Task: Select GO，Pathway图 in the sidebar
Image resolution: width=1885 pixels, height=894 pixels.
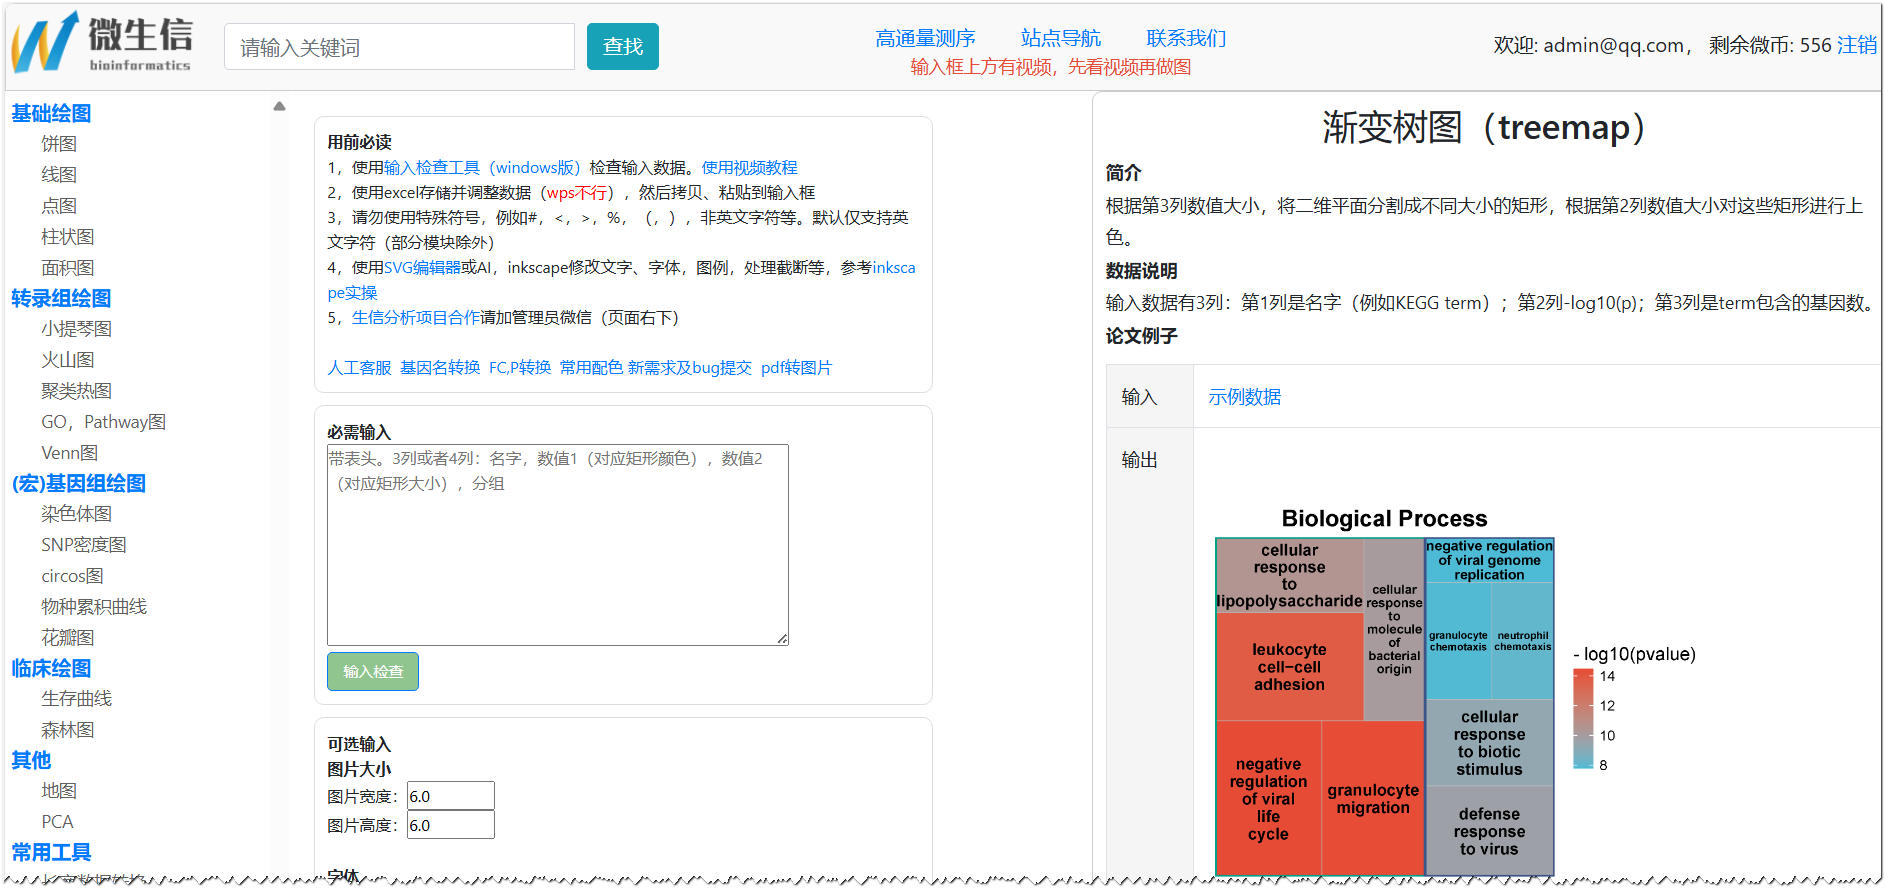Action: tap(104, 422)
